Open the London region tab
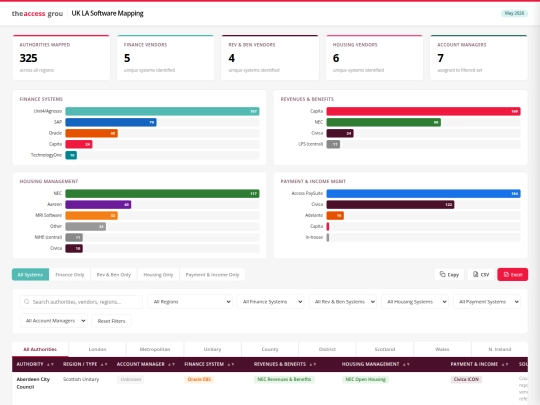Image resolution: width=540 pixels, height=405 pixels. (x=97, y=349)
